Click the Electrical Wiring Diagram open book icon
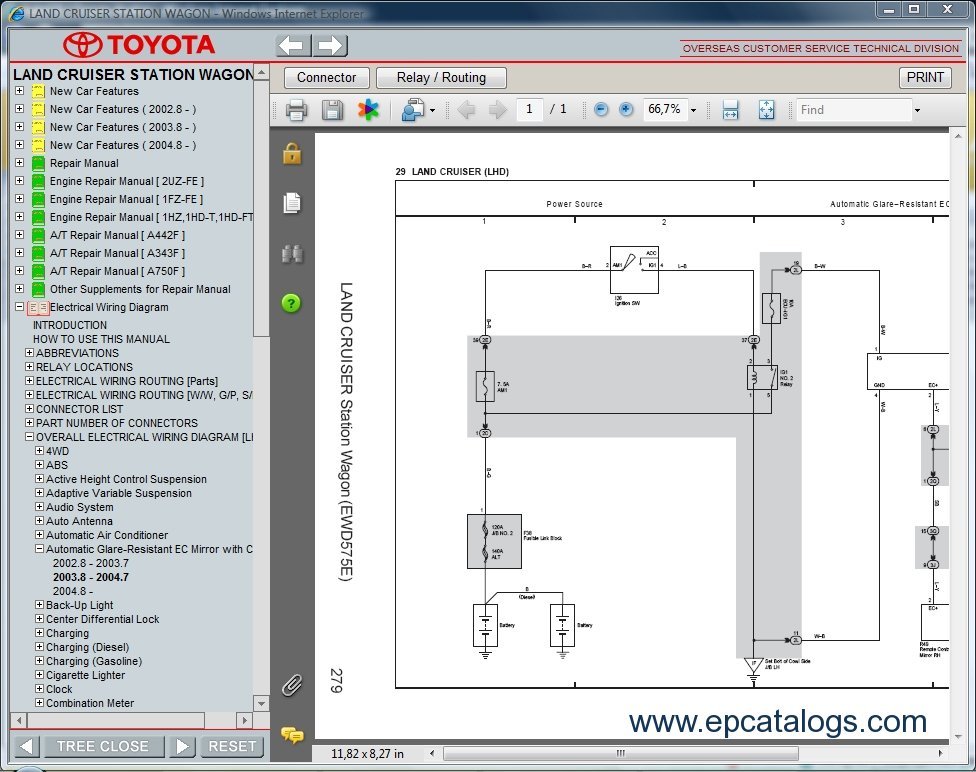976x772 pixels. pos(38,308)
